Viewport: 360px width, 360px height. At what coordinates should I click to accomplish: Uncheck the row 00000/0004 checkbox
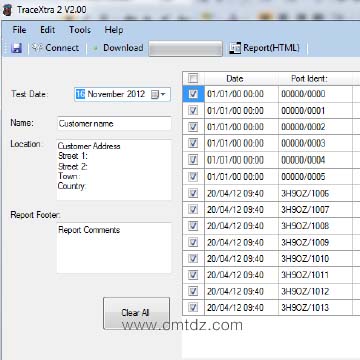[193, 160]
